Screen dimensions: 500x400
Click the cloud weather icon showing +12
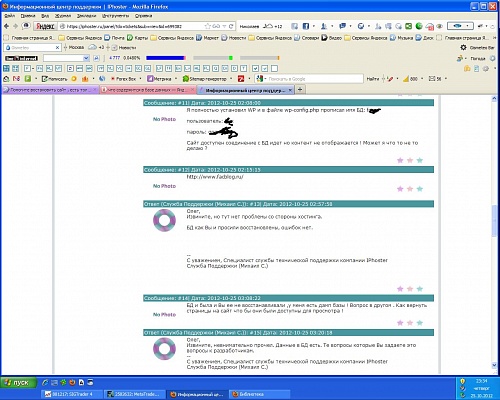coord(268,26)
